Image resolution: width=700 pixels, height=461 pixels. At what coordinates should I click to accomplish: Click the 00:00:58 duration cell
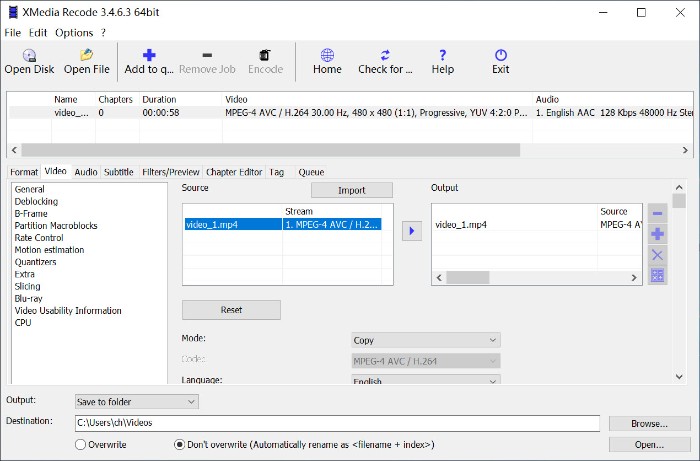(161, 112)
